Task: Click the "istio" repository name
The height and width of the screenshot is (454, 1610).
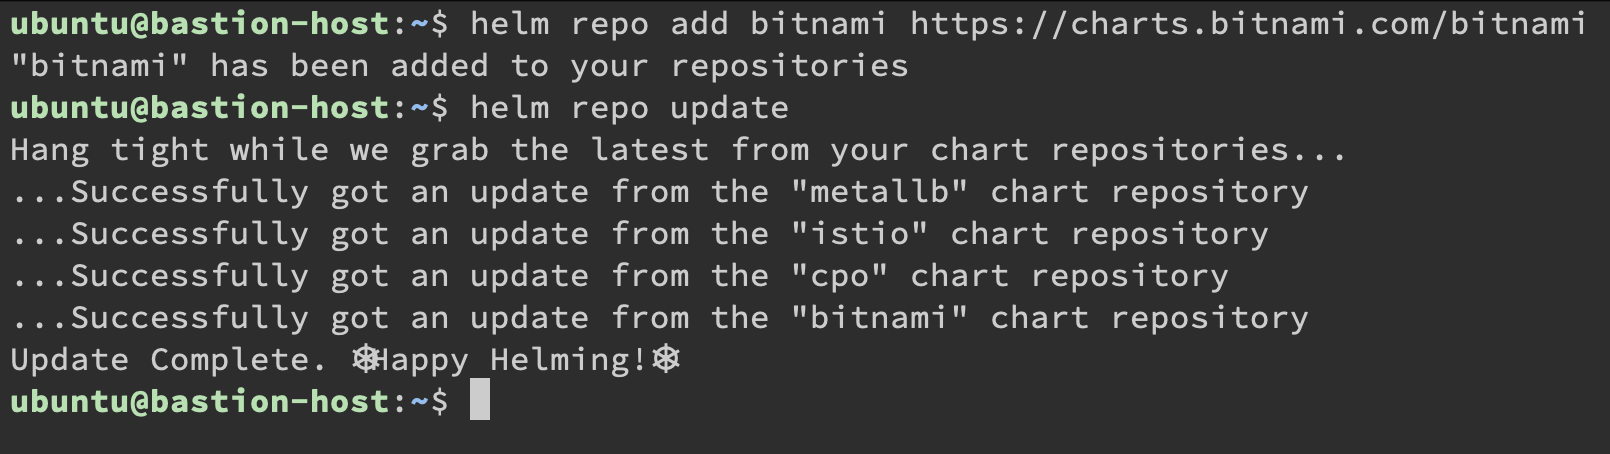Action: (x=859, y=233)
